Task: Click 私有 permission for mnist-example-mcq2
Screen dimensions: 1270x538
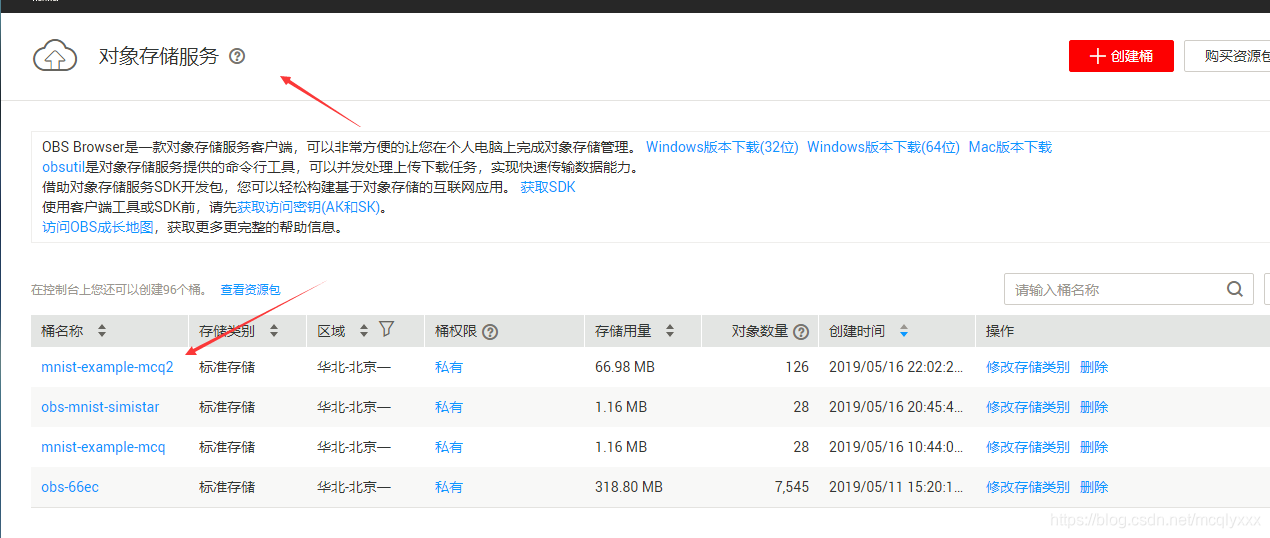Action: click(x=449, y=367)
